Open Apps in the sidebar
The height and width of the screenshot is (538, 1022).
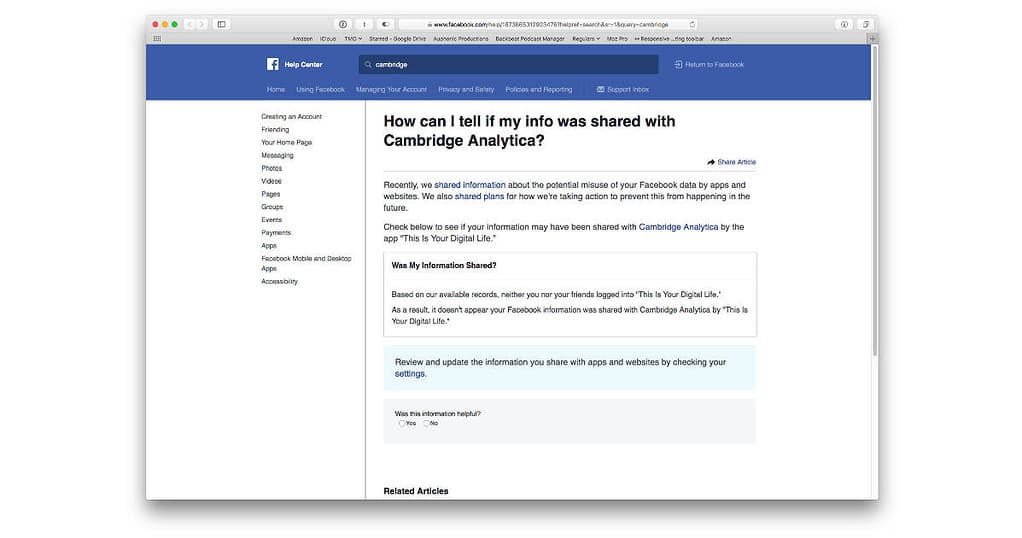click(269, 246)
